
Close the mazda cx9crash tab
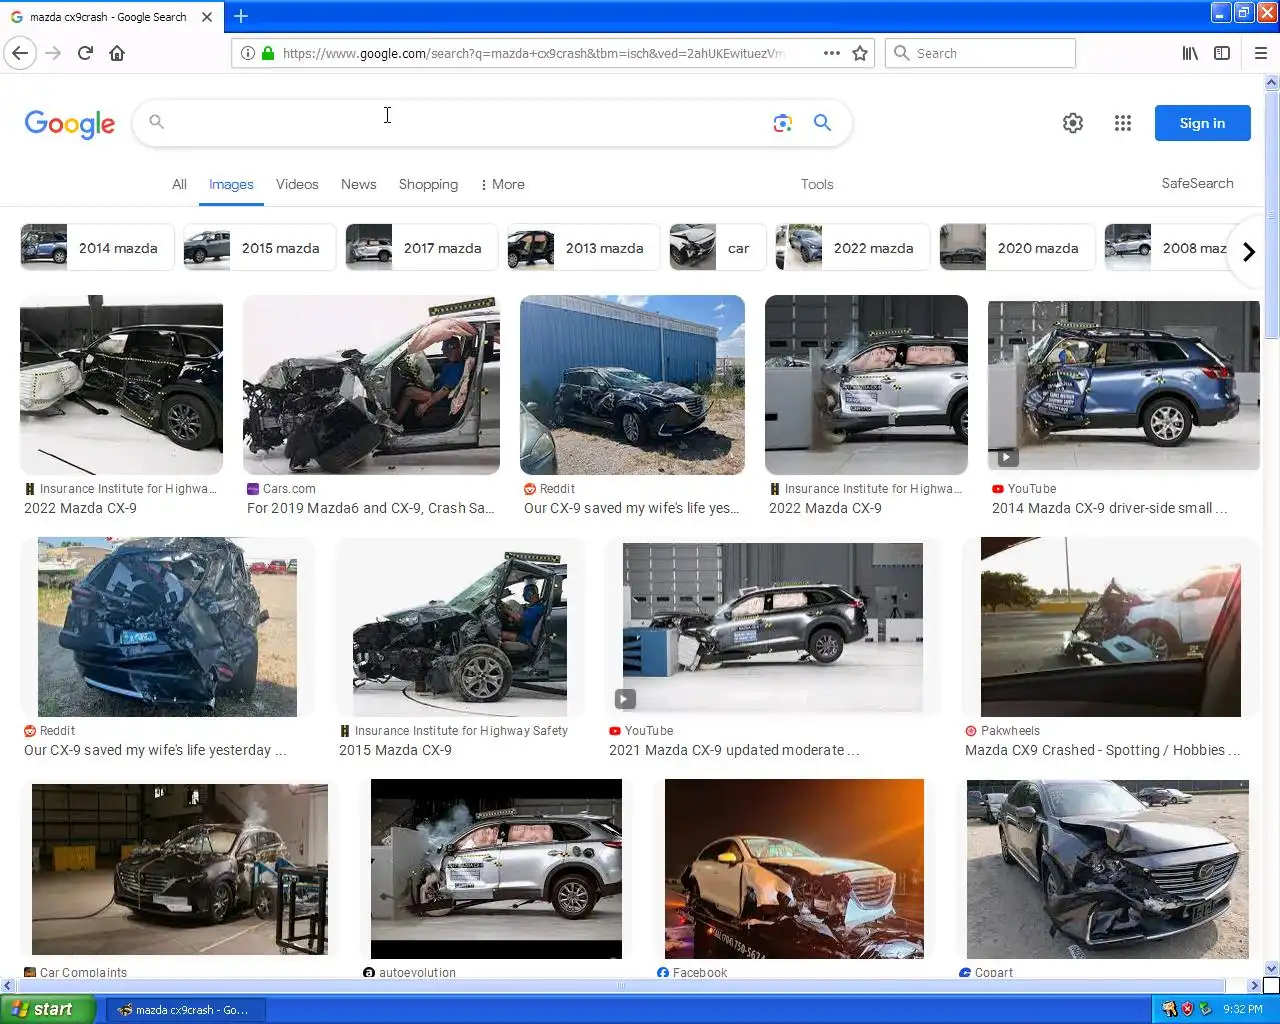point(207,17)
